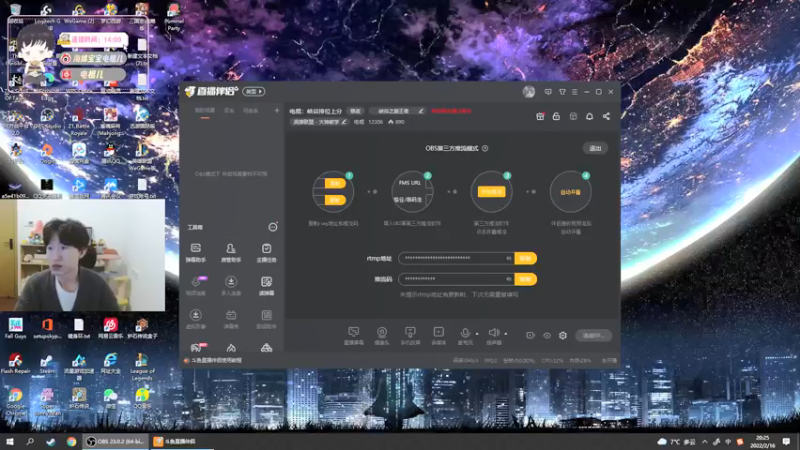Add a new scene with plus icon

pos(277,110)
